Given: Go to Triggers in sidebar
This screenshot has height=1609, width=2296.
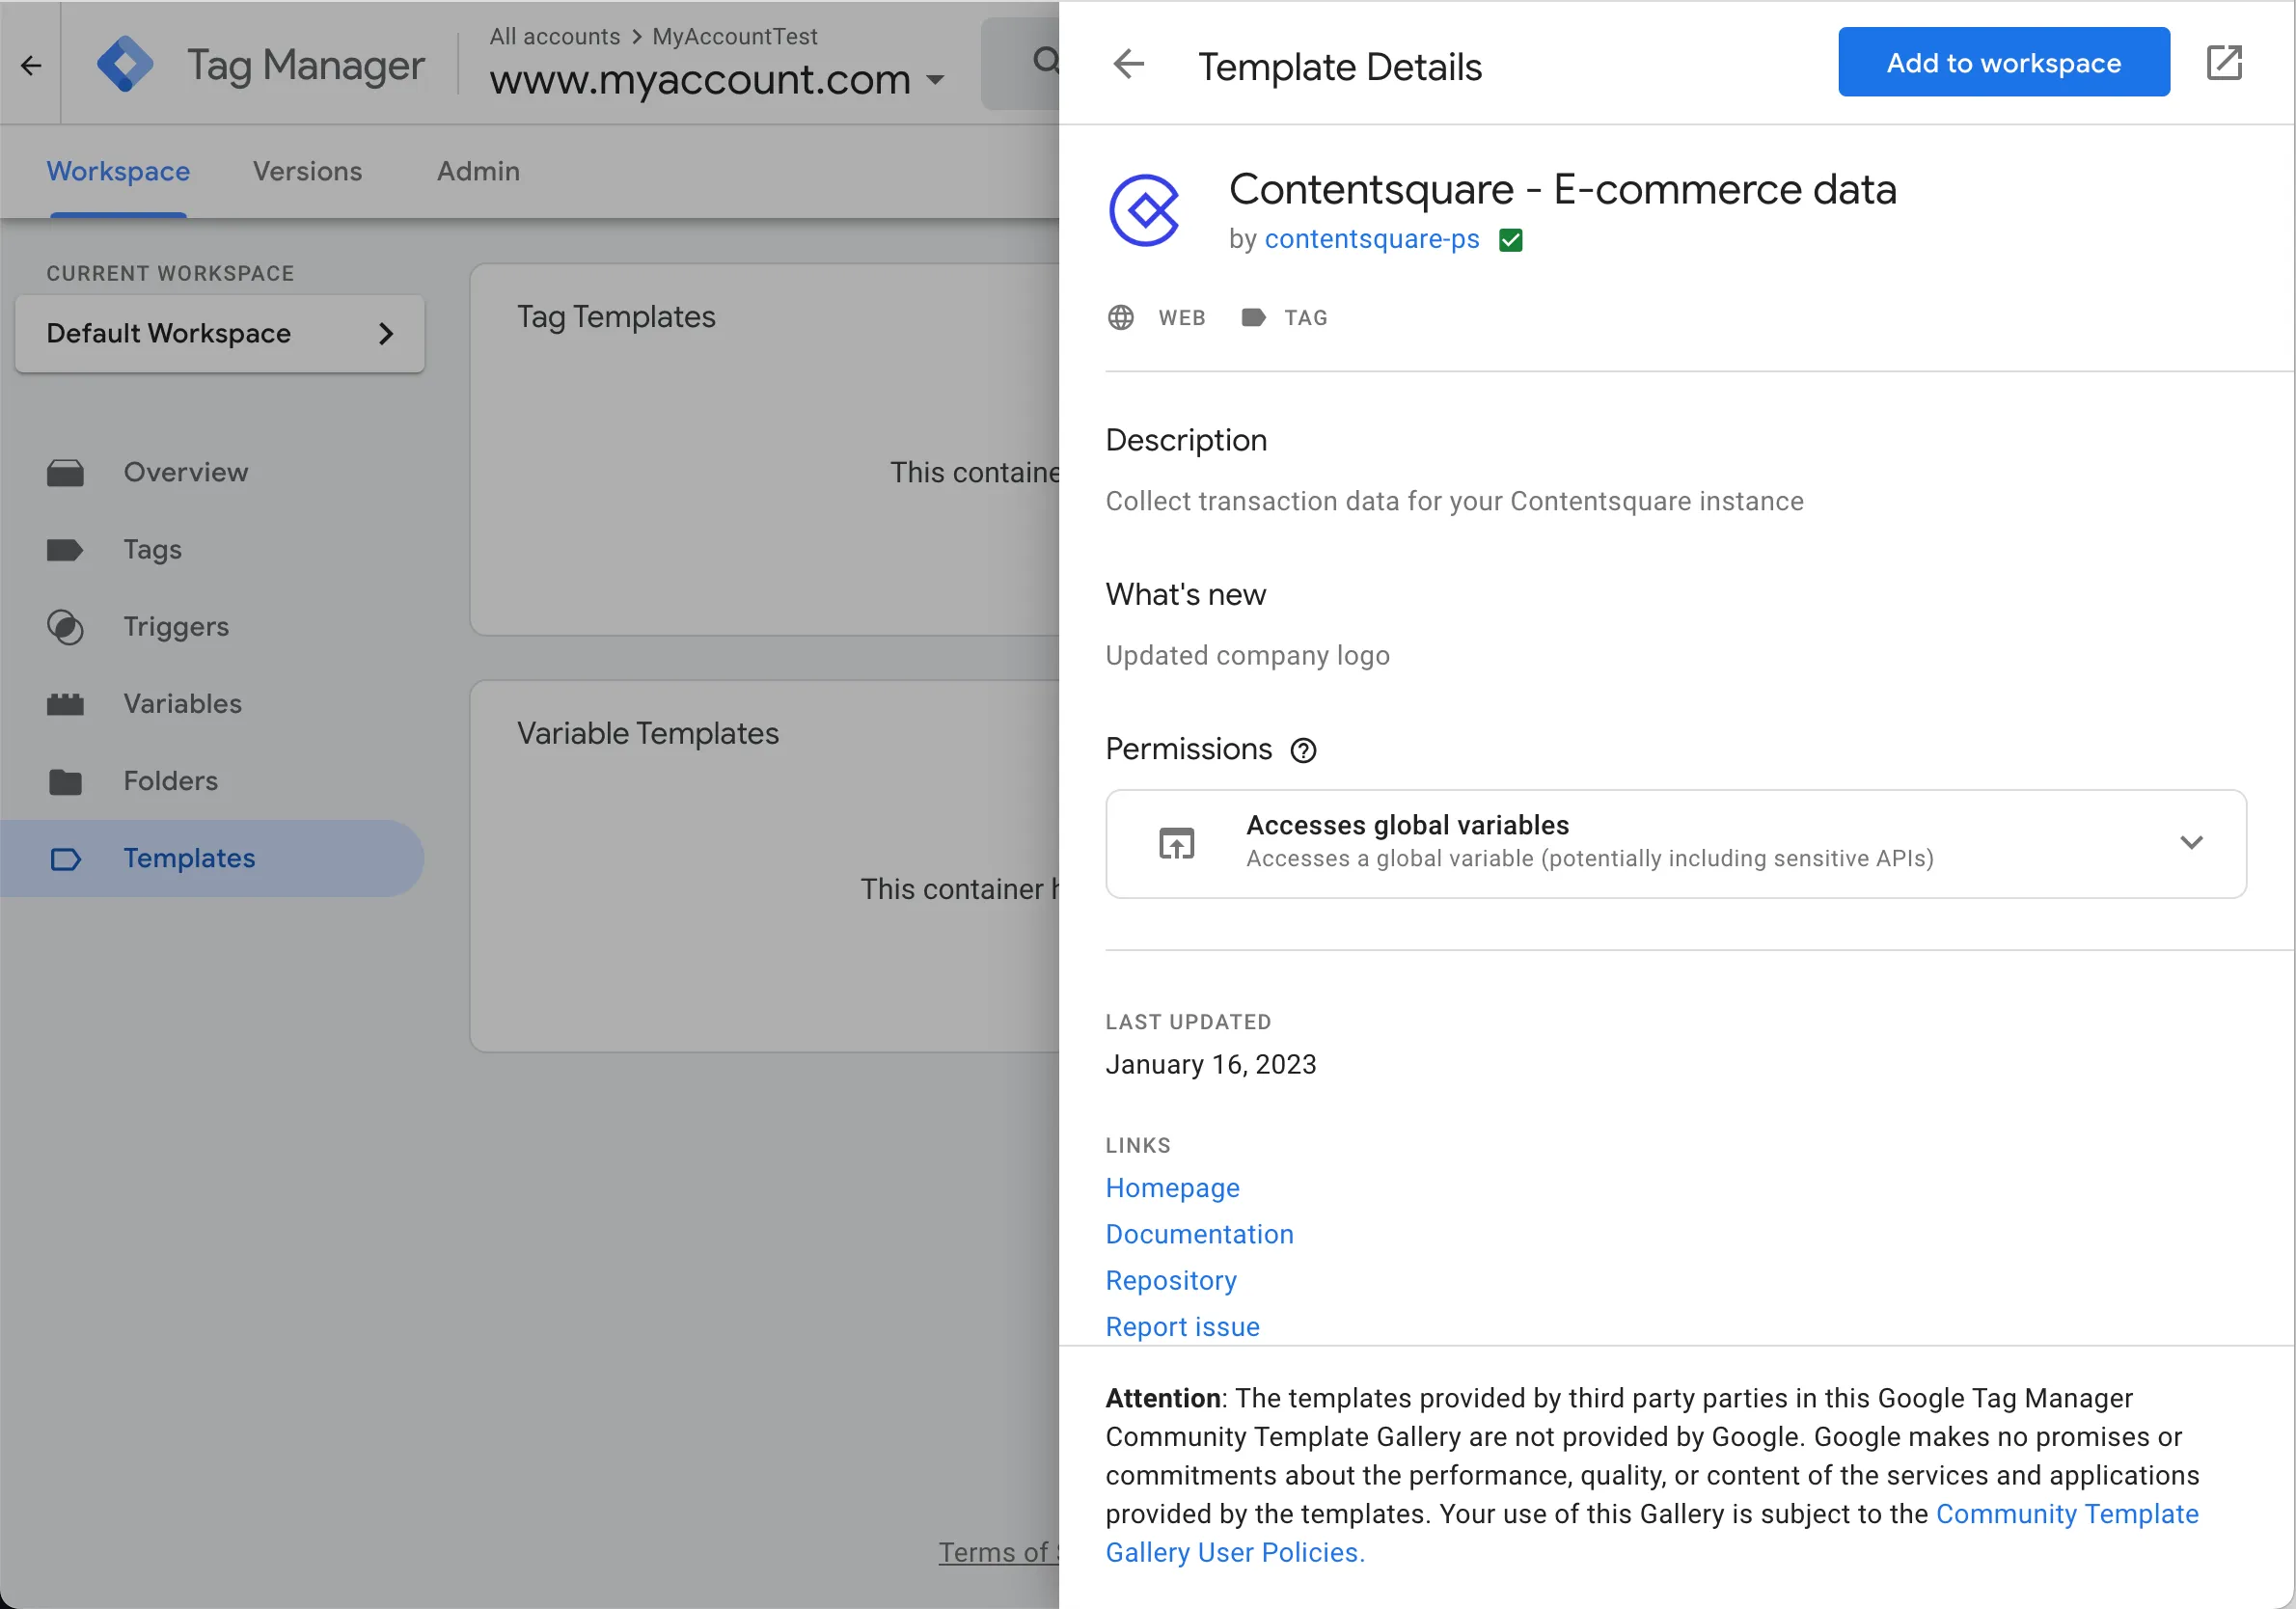Looking at the screenshot, I should [176, 627].
